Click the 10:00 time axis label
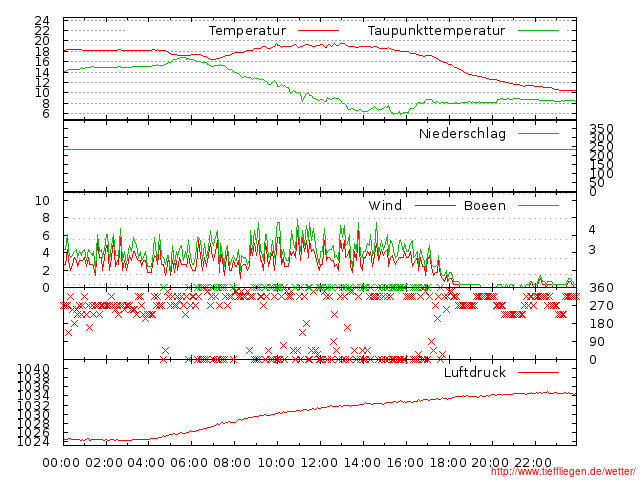This screenshot has height=480, width=640. 277,463
